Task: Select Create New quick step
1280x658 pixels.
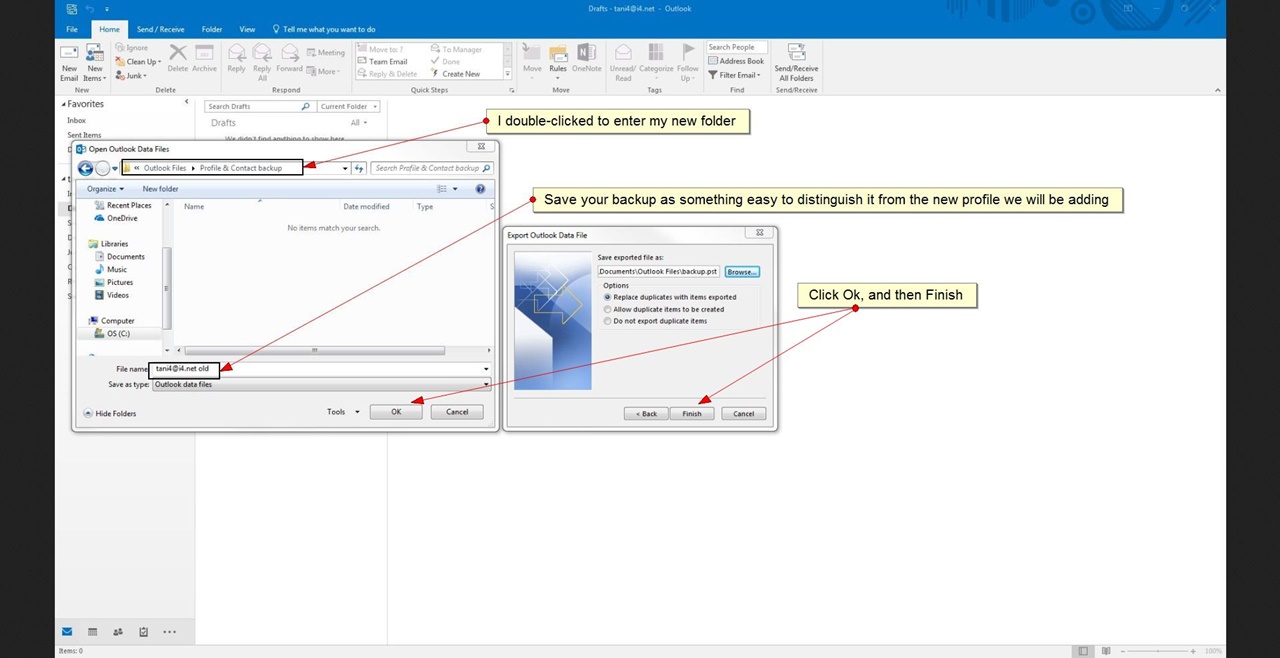Action: coord(455,74)
